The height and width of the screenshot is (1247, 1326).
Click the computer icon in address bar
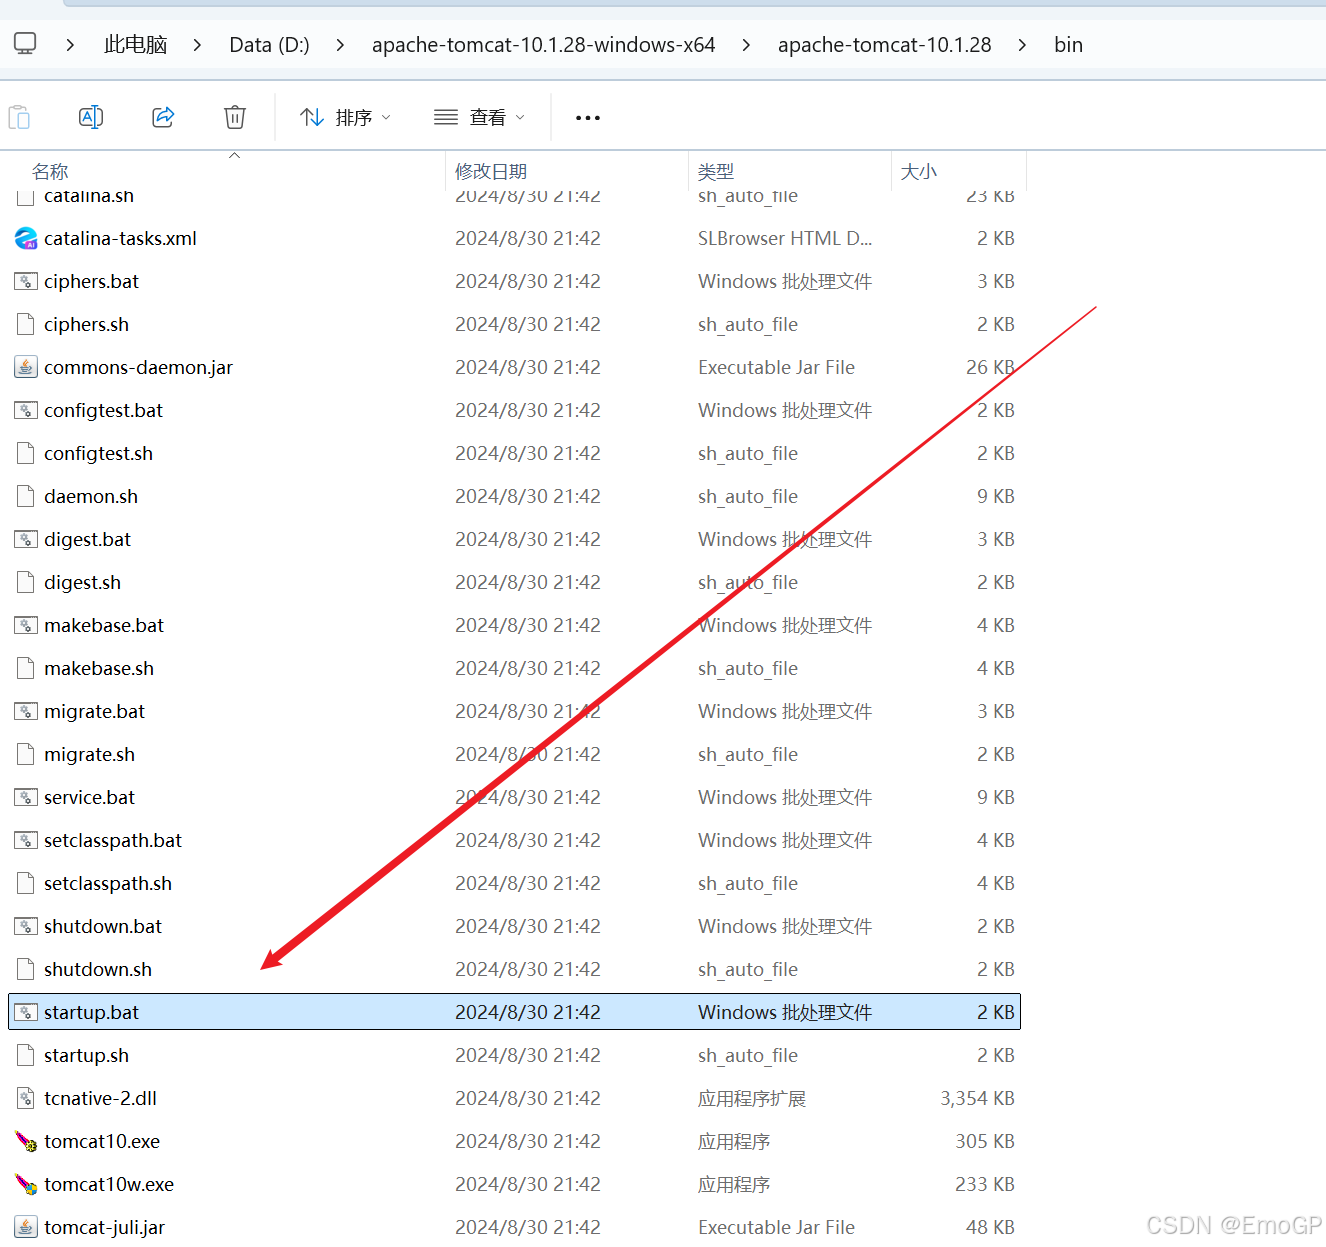coord(25,44)
